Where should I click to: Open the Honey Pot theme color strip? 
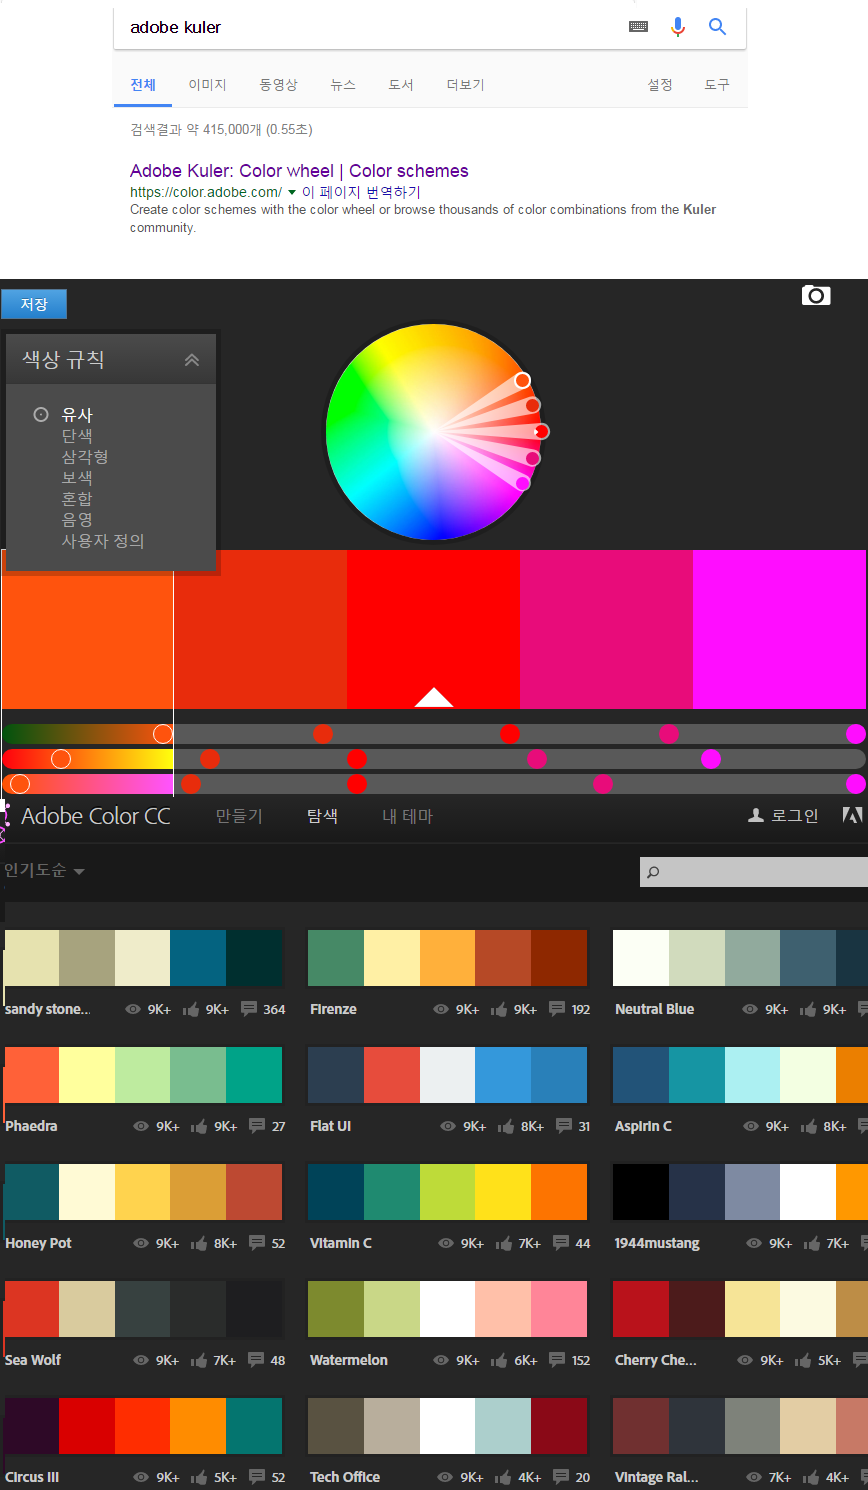point(143,1192)
